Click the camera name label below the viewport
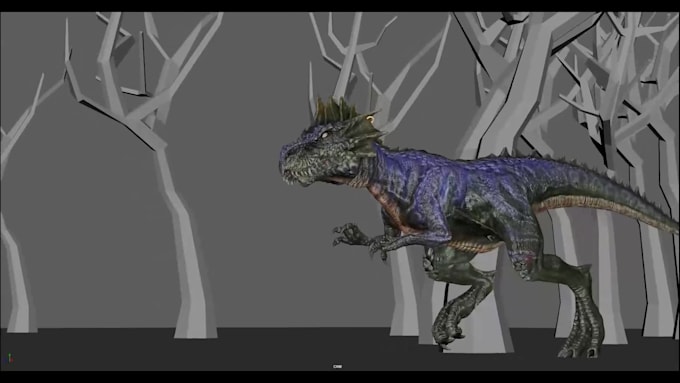Image resolution: width=680 pixels, height=383 pixels. (337, 367)
